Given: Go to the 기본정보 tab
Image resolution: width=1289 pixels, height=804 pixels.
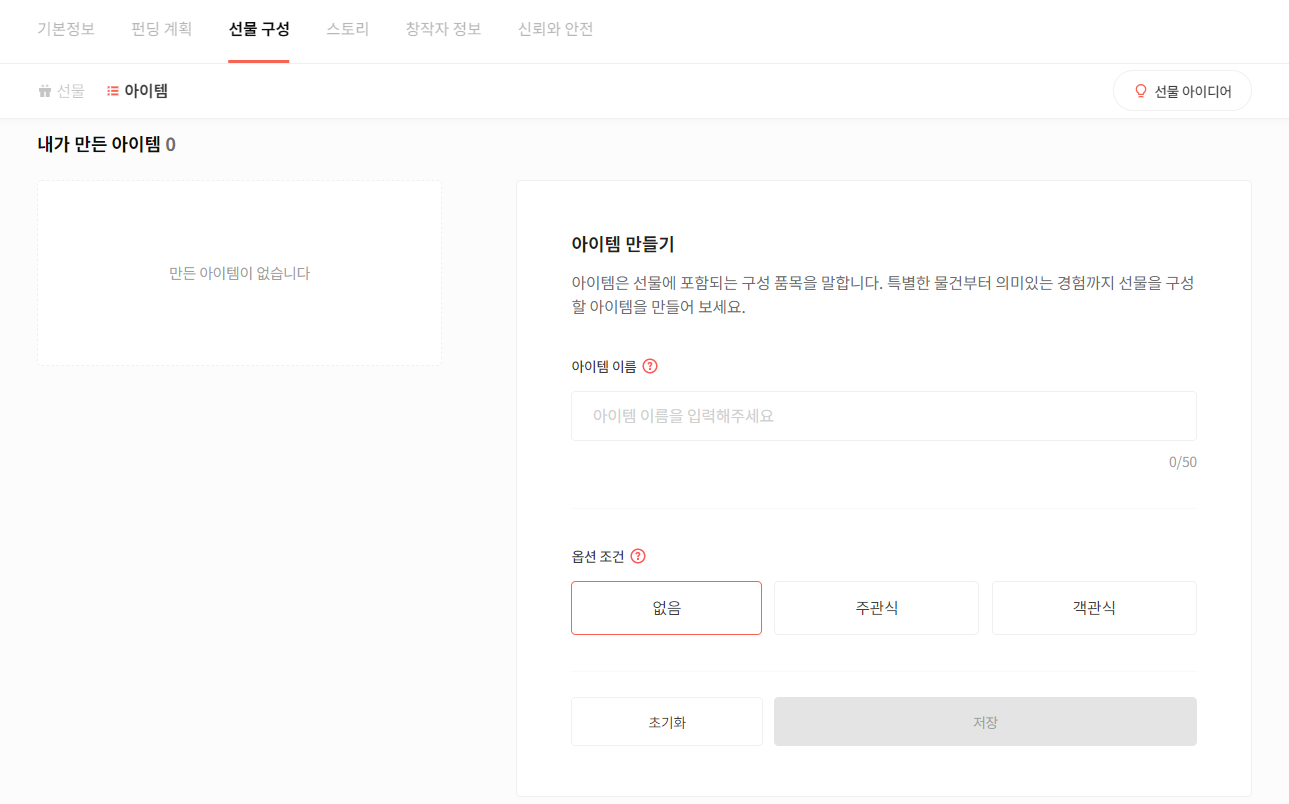Looking at the screenshot, I should 66,29.
